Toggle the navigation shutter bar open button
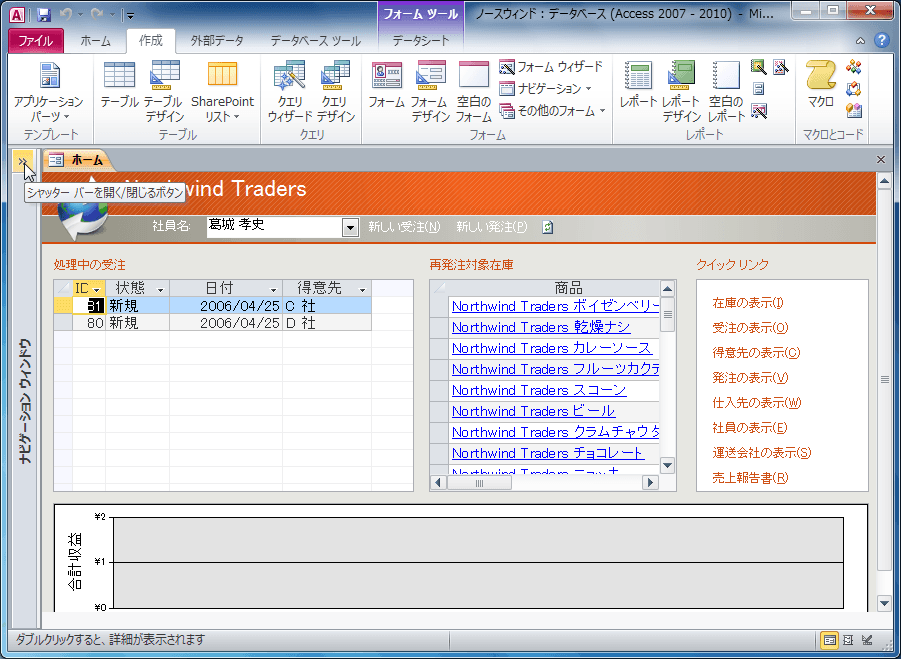 [22, 161]
